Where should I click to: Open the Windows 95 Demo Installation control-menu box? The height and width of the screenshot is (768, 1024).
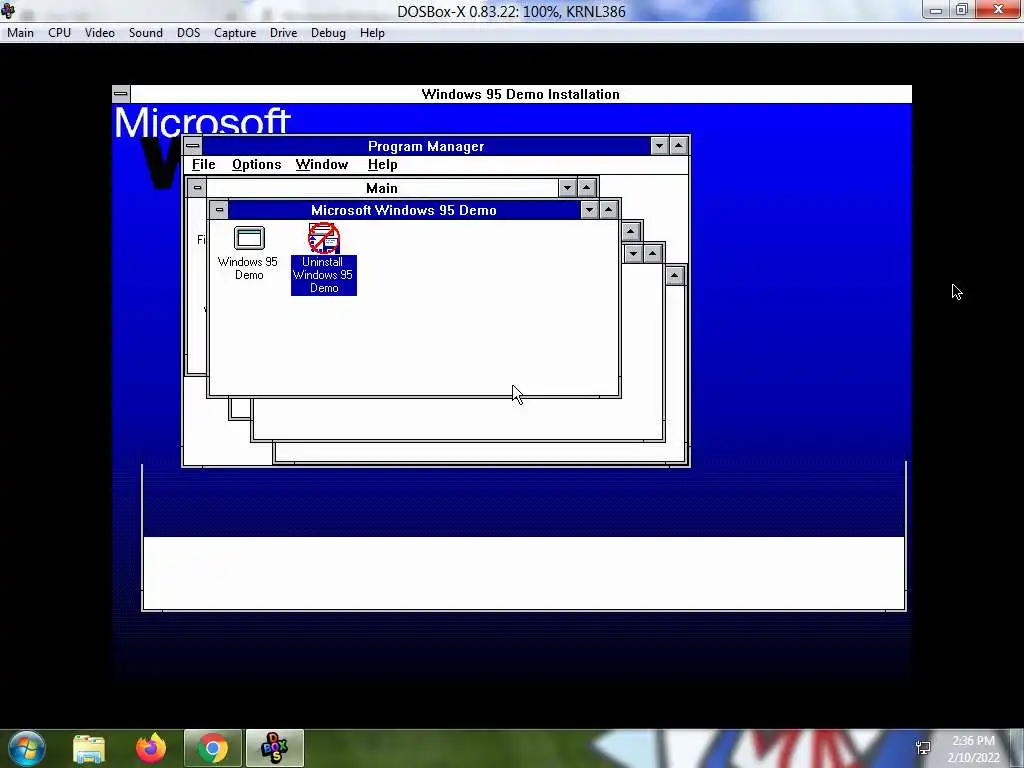tap(121, 94)
